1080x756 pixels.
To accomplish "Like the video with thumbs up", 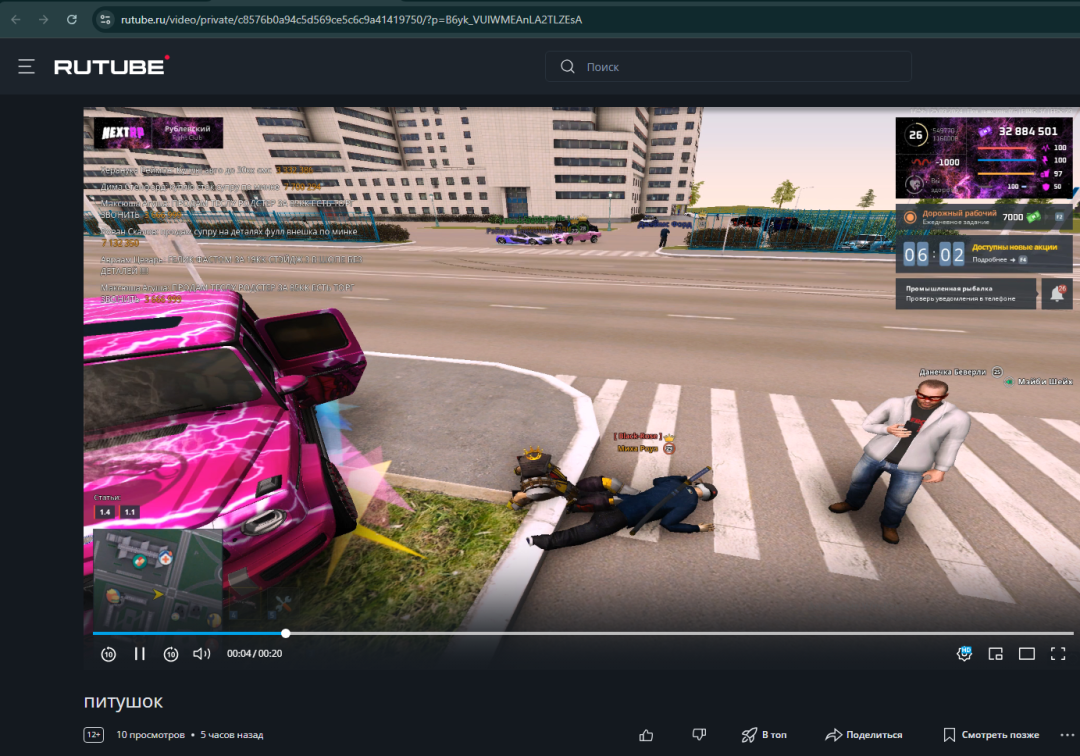I will click(646, 735).
